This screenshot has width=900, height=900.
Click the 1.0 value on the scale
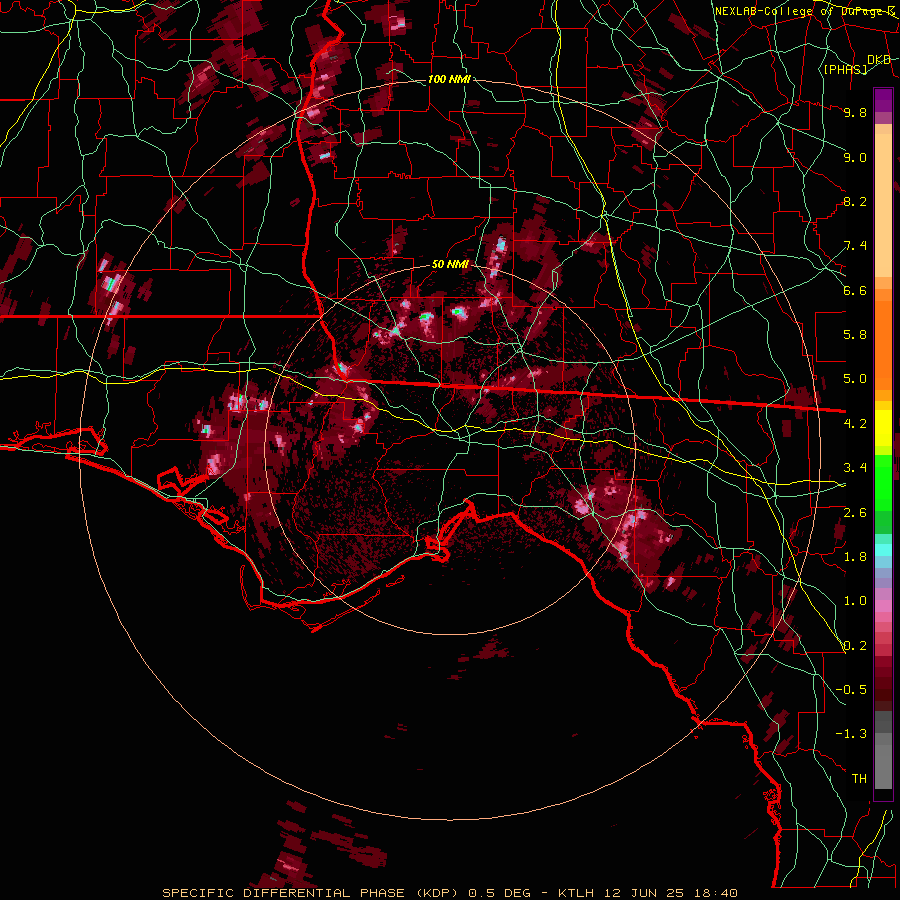(x=855, y=601)
